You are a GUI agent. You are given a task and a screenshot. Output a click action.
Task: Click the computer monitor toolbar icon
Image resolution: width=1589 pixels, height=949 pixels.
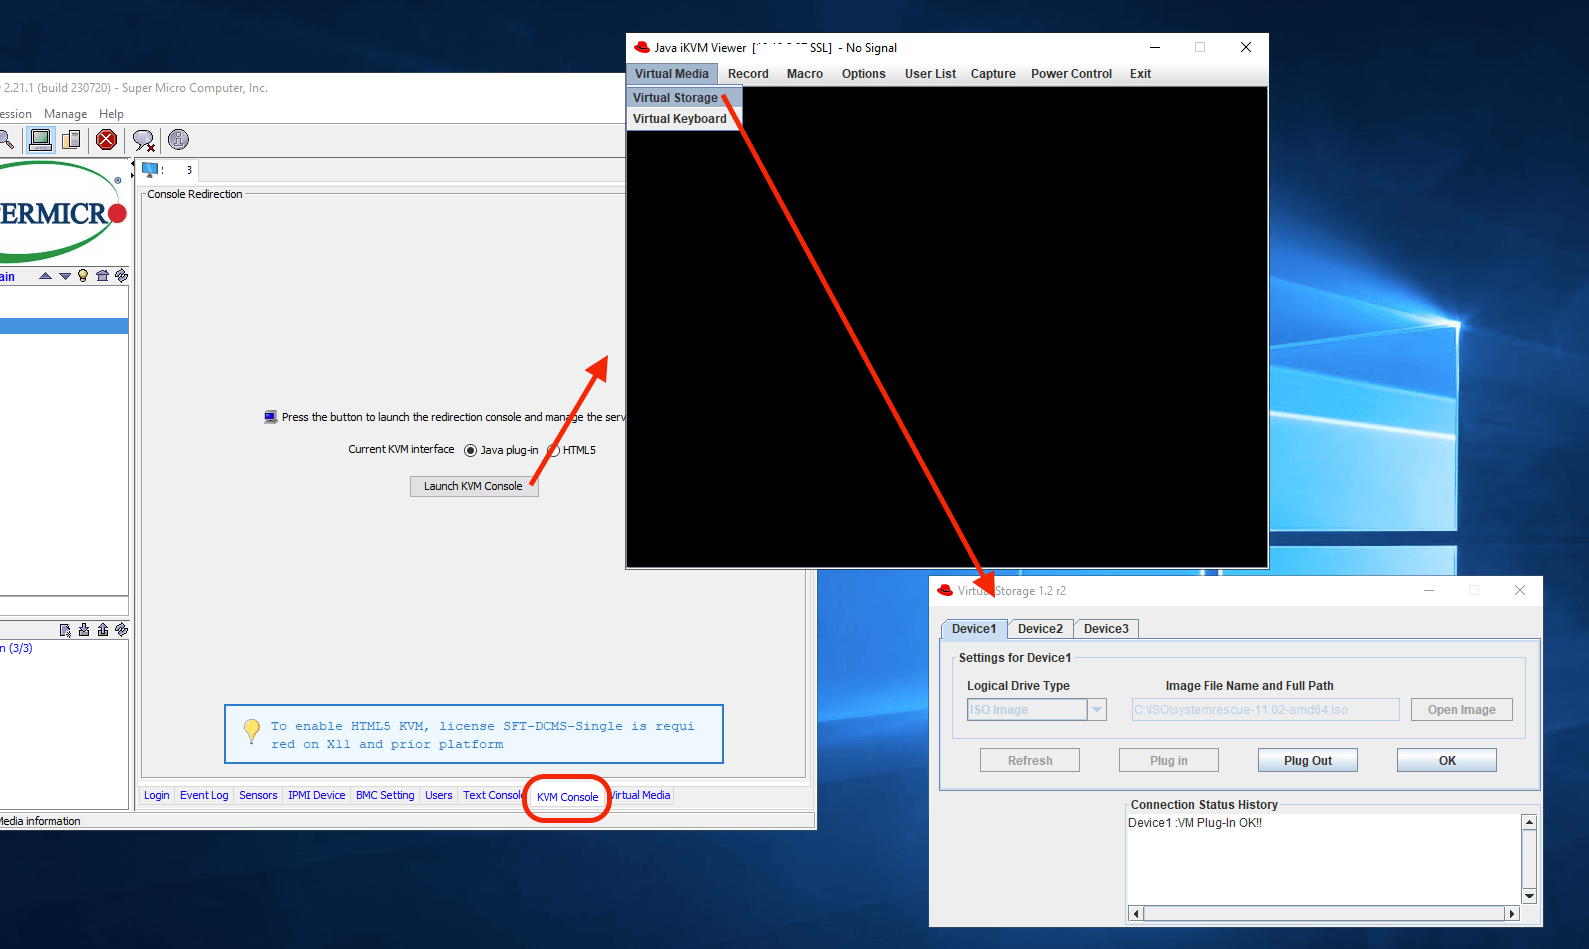(x=40, y=140)
